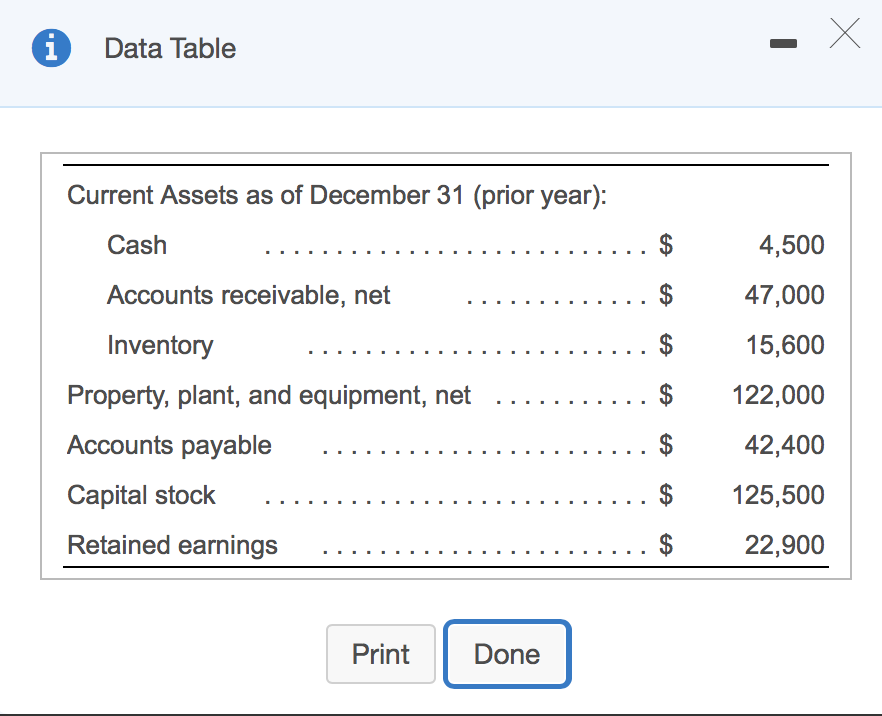This screenshot has width=882, height=716.
Task: Select the Retained earnings label
Action: click(x=171, y=545)
